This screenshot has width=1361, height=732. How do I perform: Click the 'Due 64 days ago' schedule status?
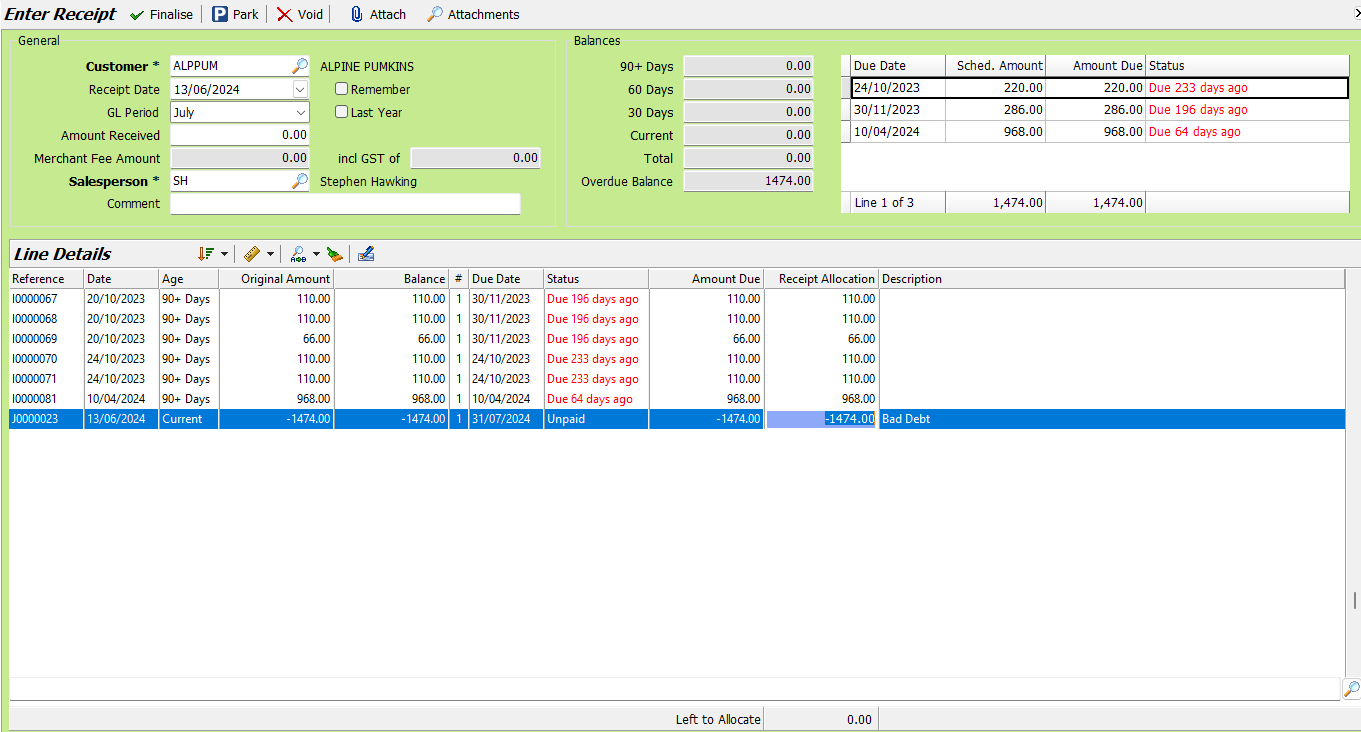click(x=1195, y=132)
